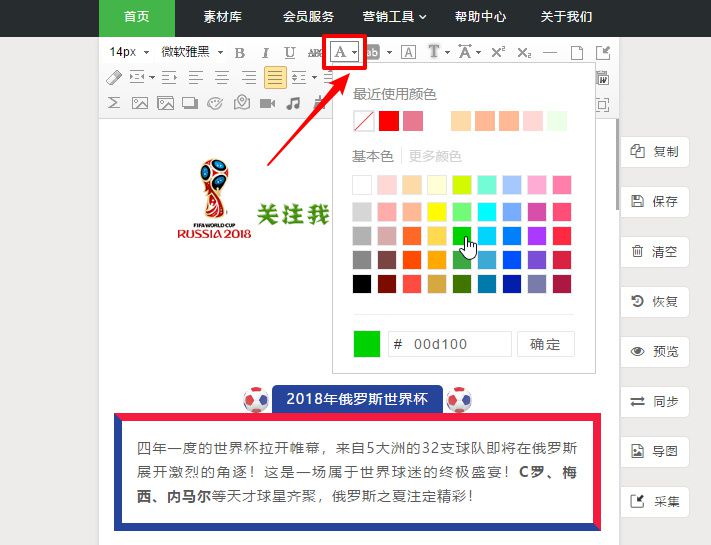Apply subscript X₂ formatting
The height and width of the screenshot is (545, 711).
tap(524, 53)
